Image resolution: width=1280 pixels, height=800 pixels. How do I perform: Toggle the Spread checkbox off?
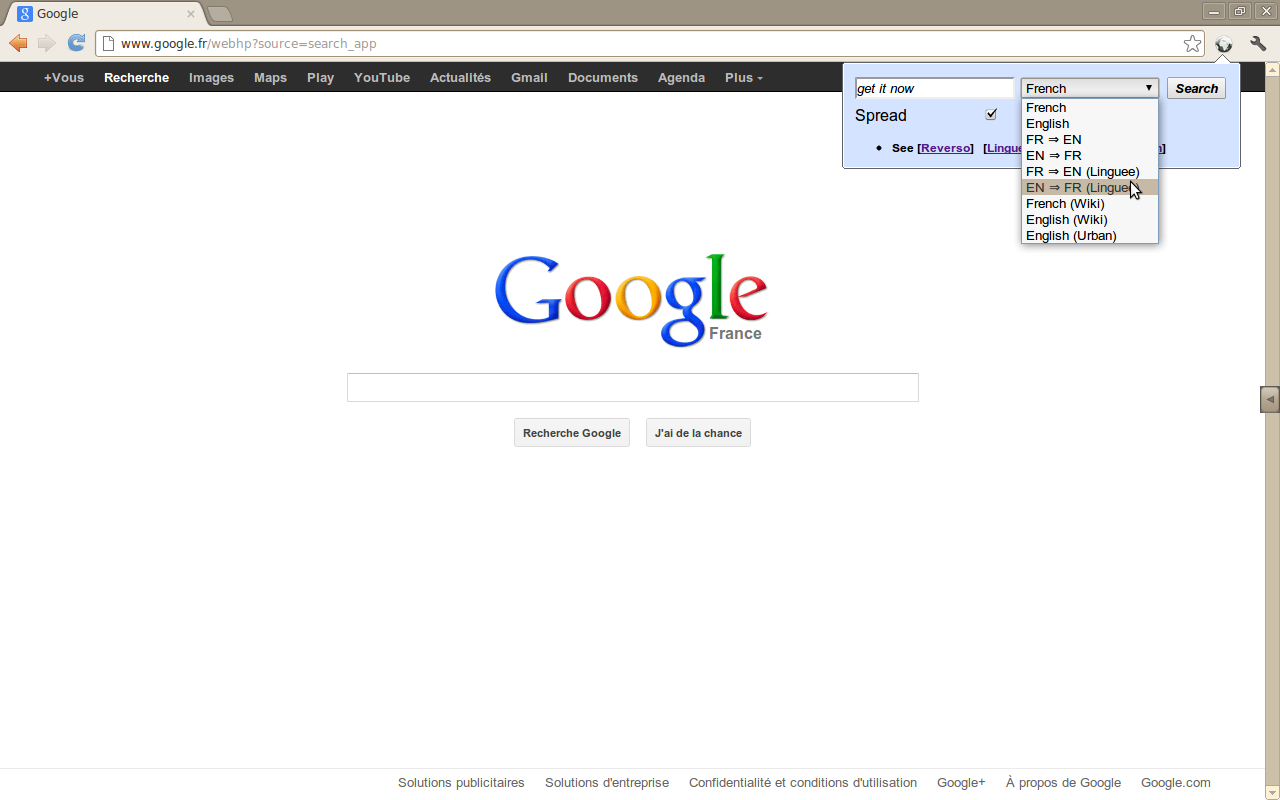coord(991,114)
